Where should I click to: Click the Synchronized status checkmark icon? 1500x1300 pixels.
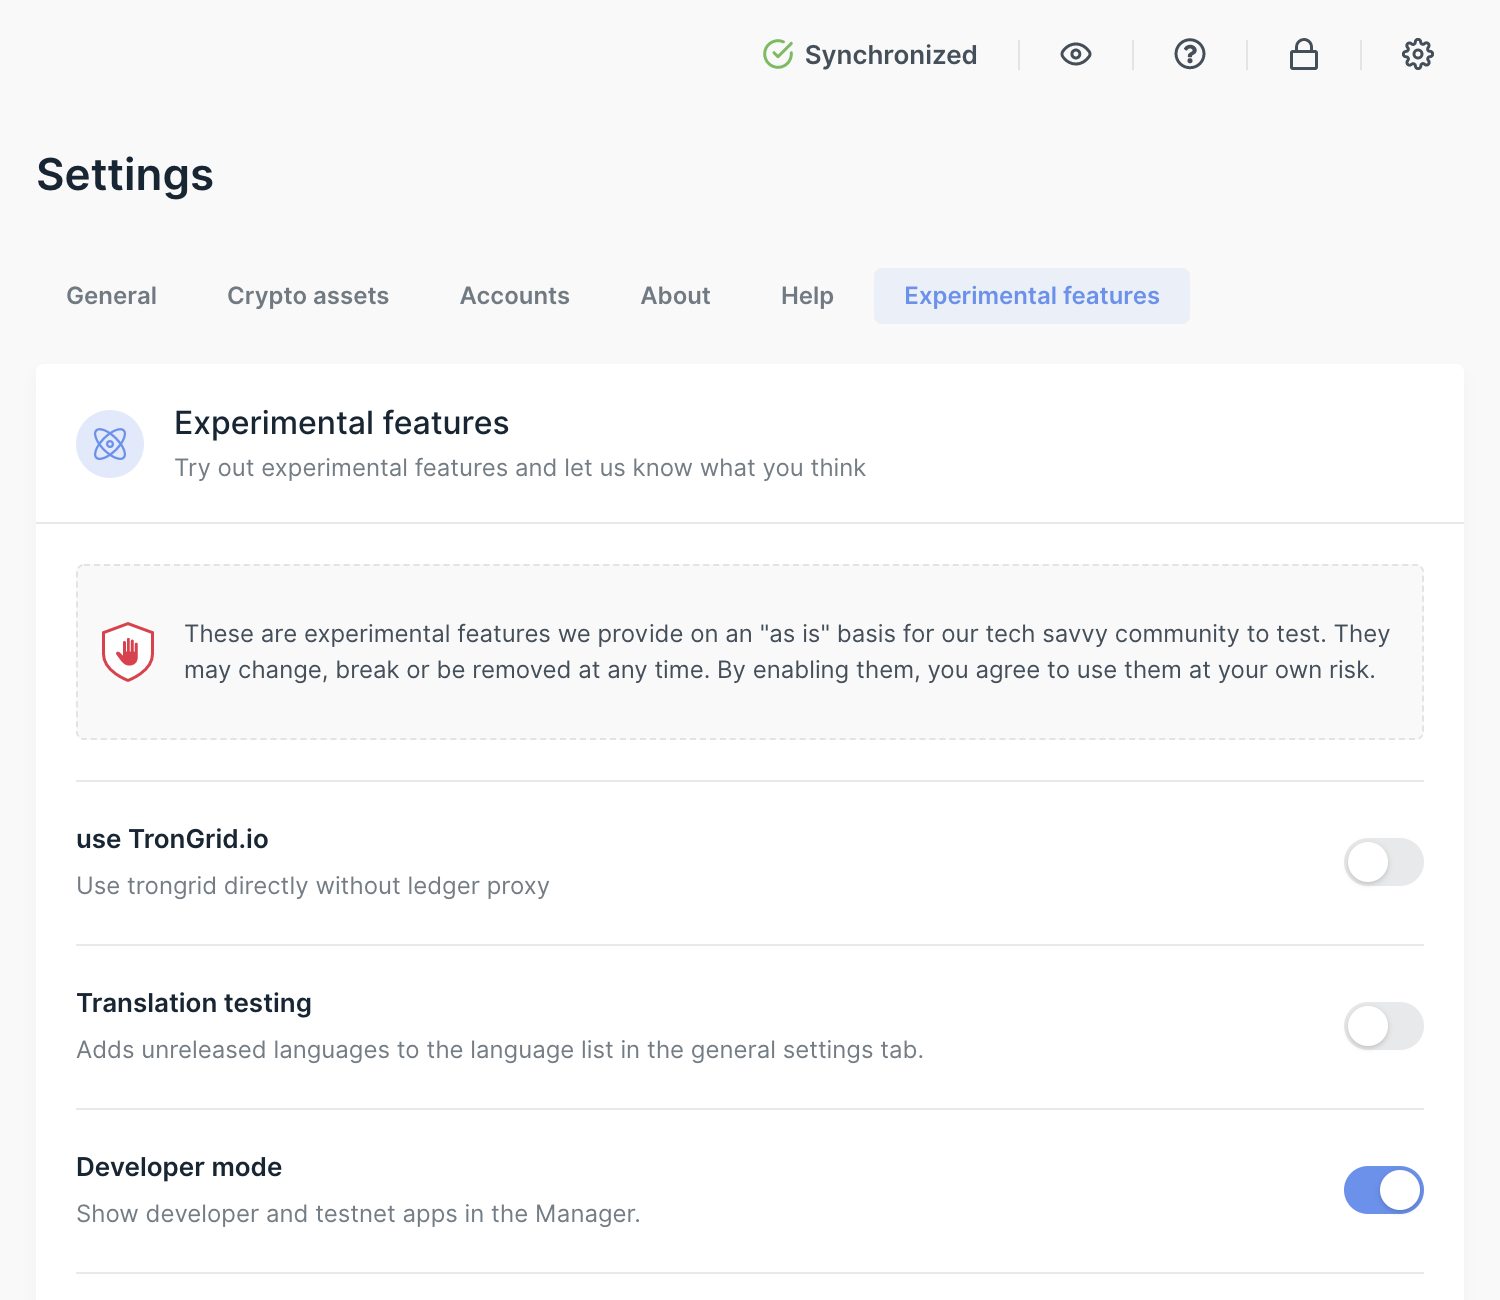click(777, 54)
